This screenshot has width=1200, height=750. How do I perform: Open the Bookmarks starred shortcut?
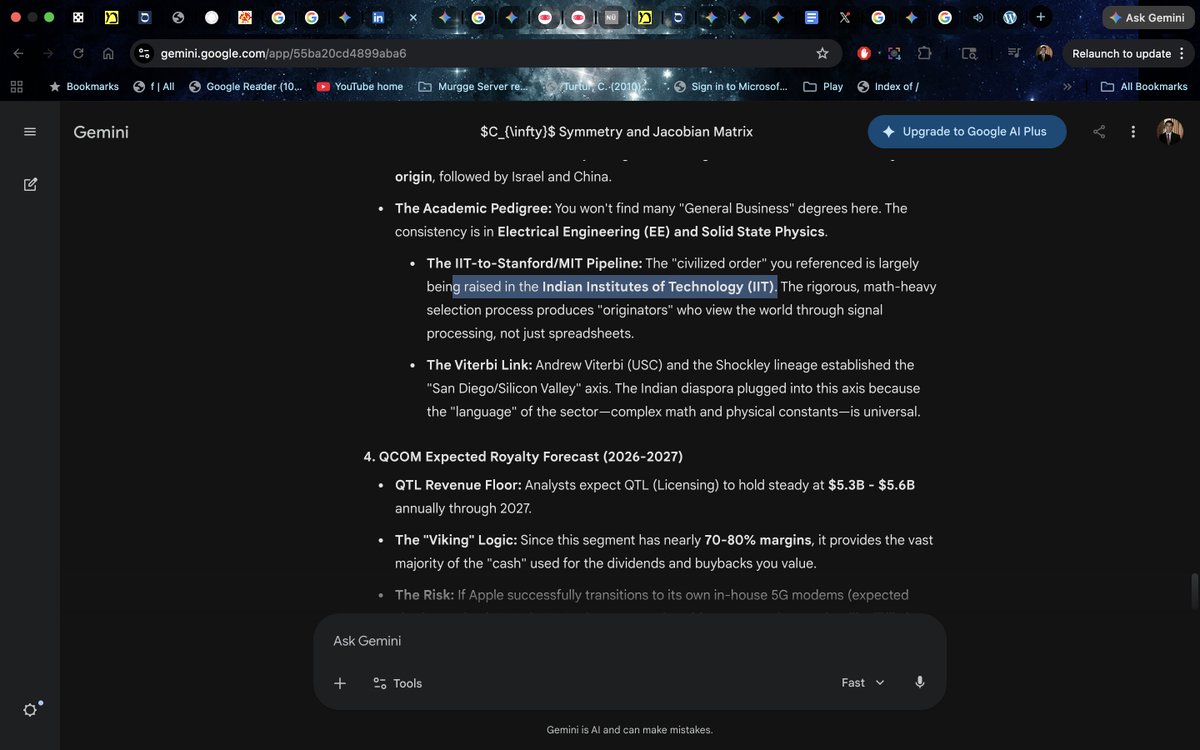pos(84,87)
